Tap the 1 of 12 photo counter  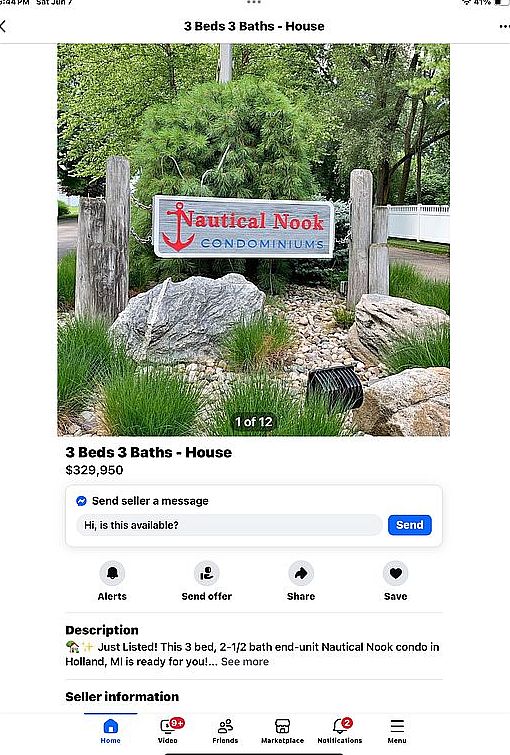pos(253,422)
